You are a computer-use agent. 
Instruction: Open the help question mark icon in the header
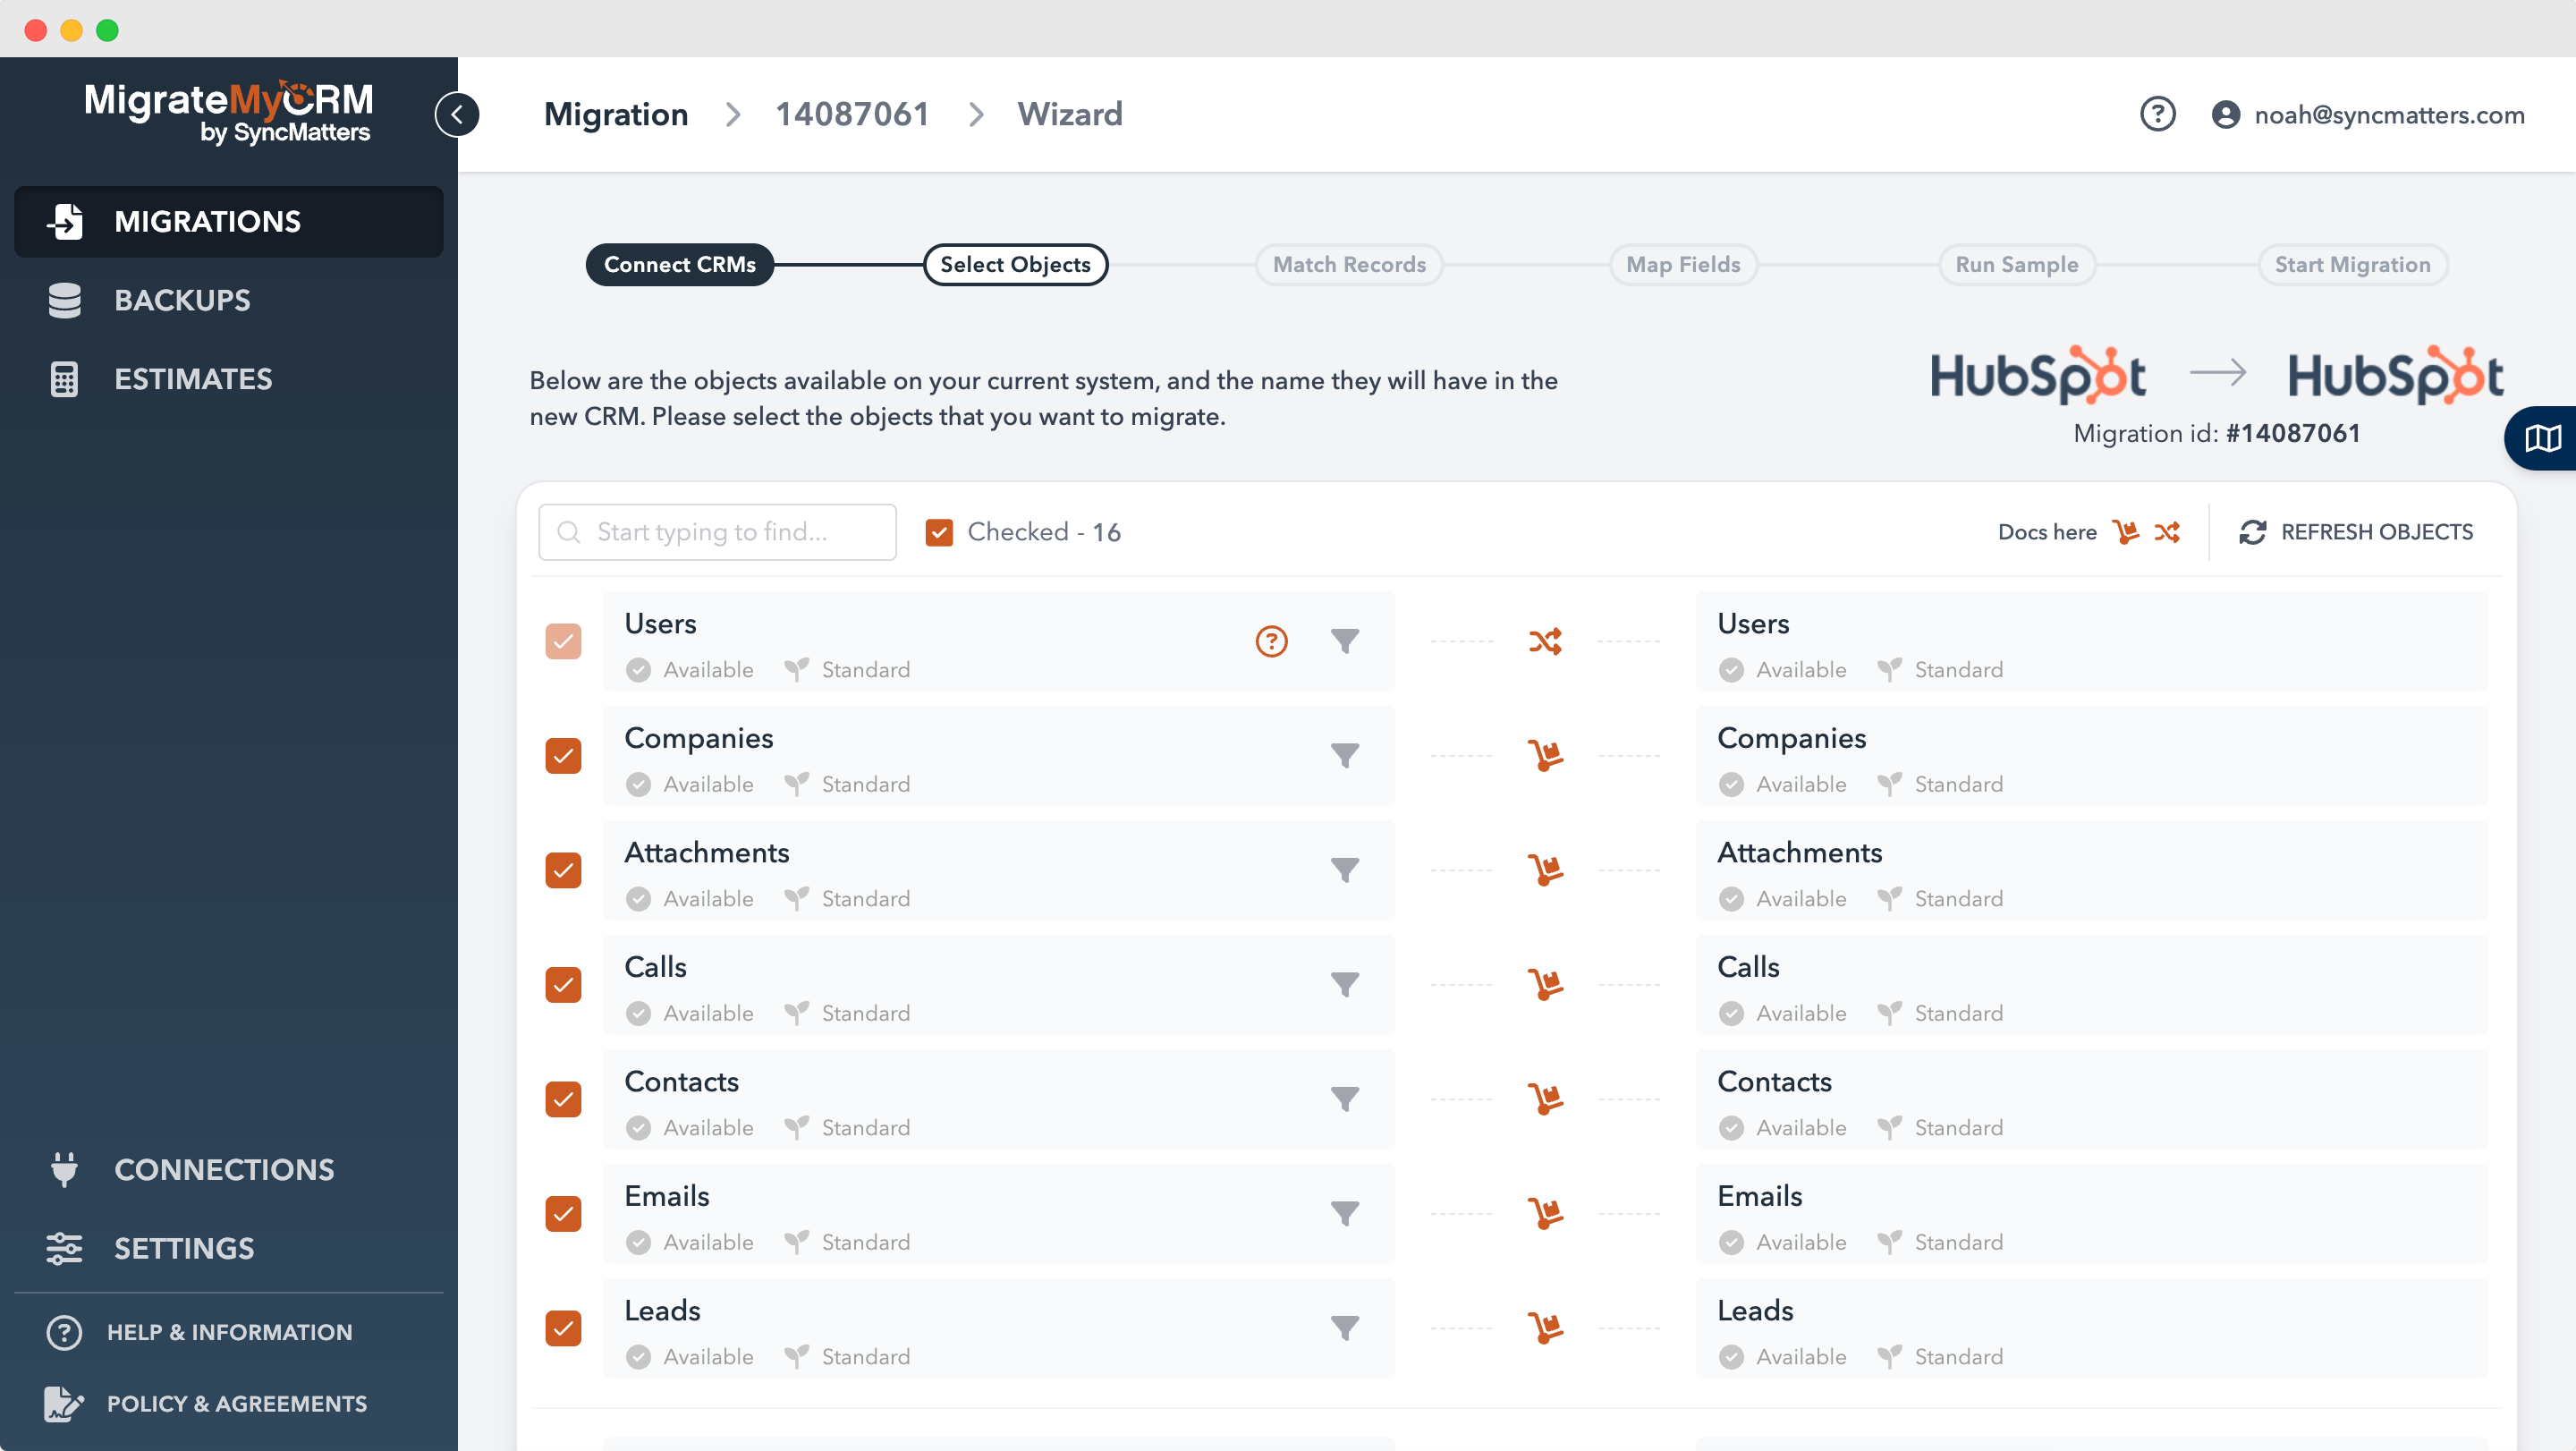point(2158,114)
